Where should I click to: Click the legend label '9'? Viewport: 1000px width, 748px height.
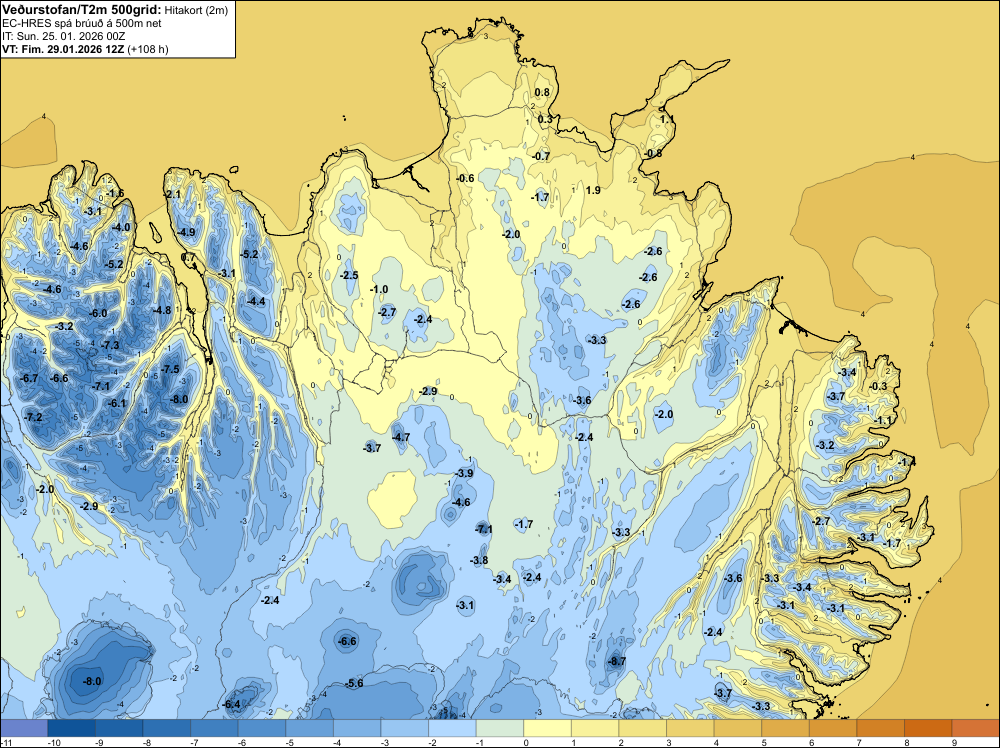tap(955, 743)
